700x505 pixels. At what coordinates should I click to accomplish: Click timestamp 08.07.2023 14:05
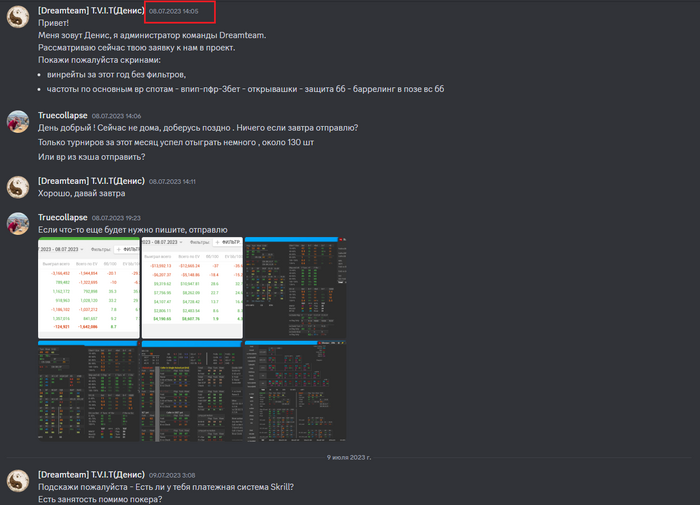point(174,12)
